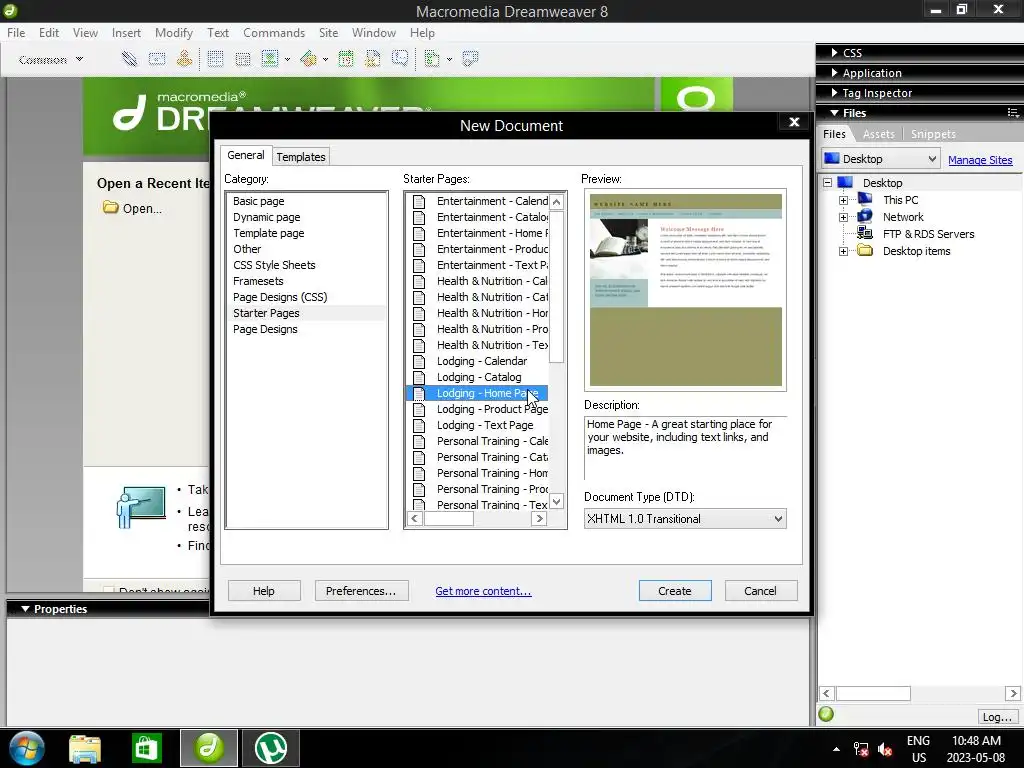This screenshot has height=768, width=1024.
Task: Click the Files panel options menu icon
Action: tap(1013, 113)
